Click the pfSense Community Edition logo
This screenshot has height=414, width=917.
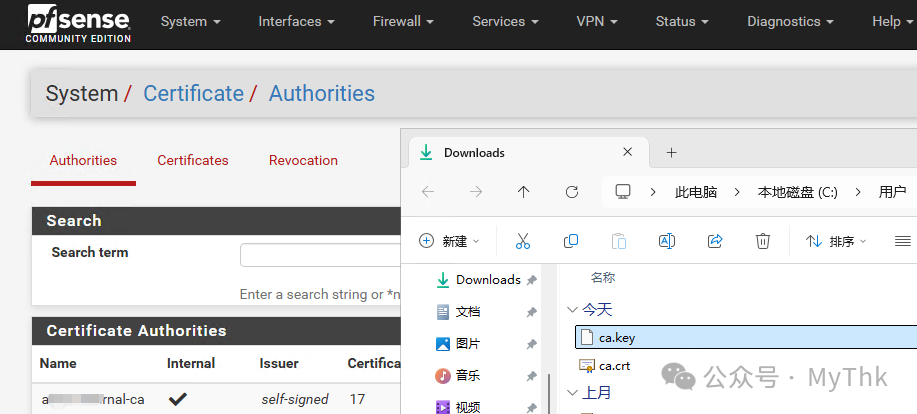(78, 23)
